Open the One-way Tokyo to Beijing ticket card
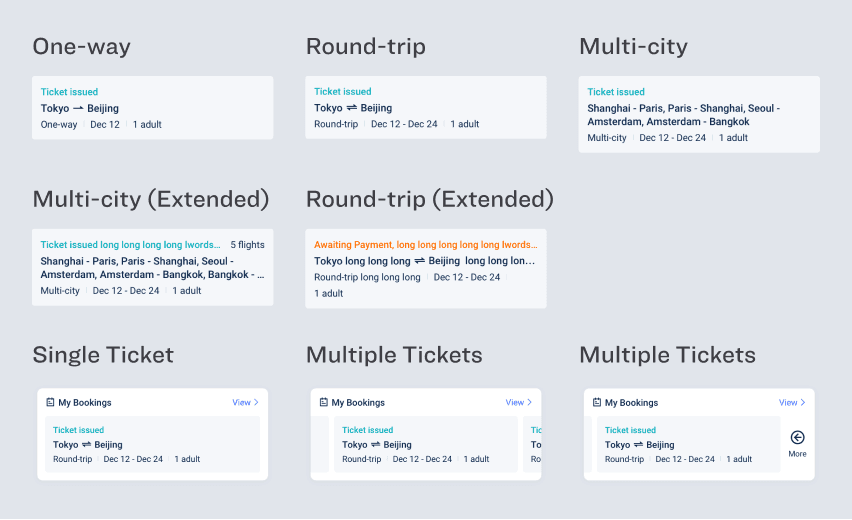 coord(152,108)
